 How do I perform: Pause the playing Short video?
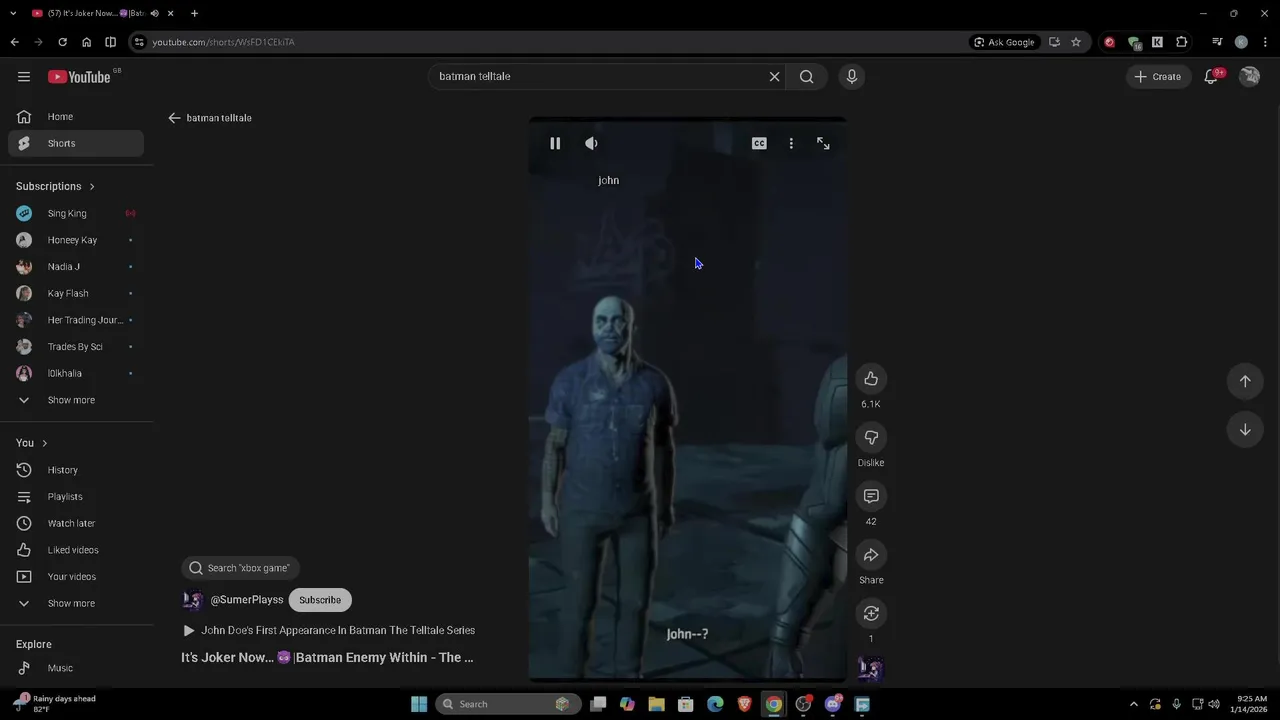coord(555,143)
